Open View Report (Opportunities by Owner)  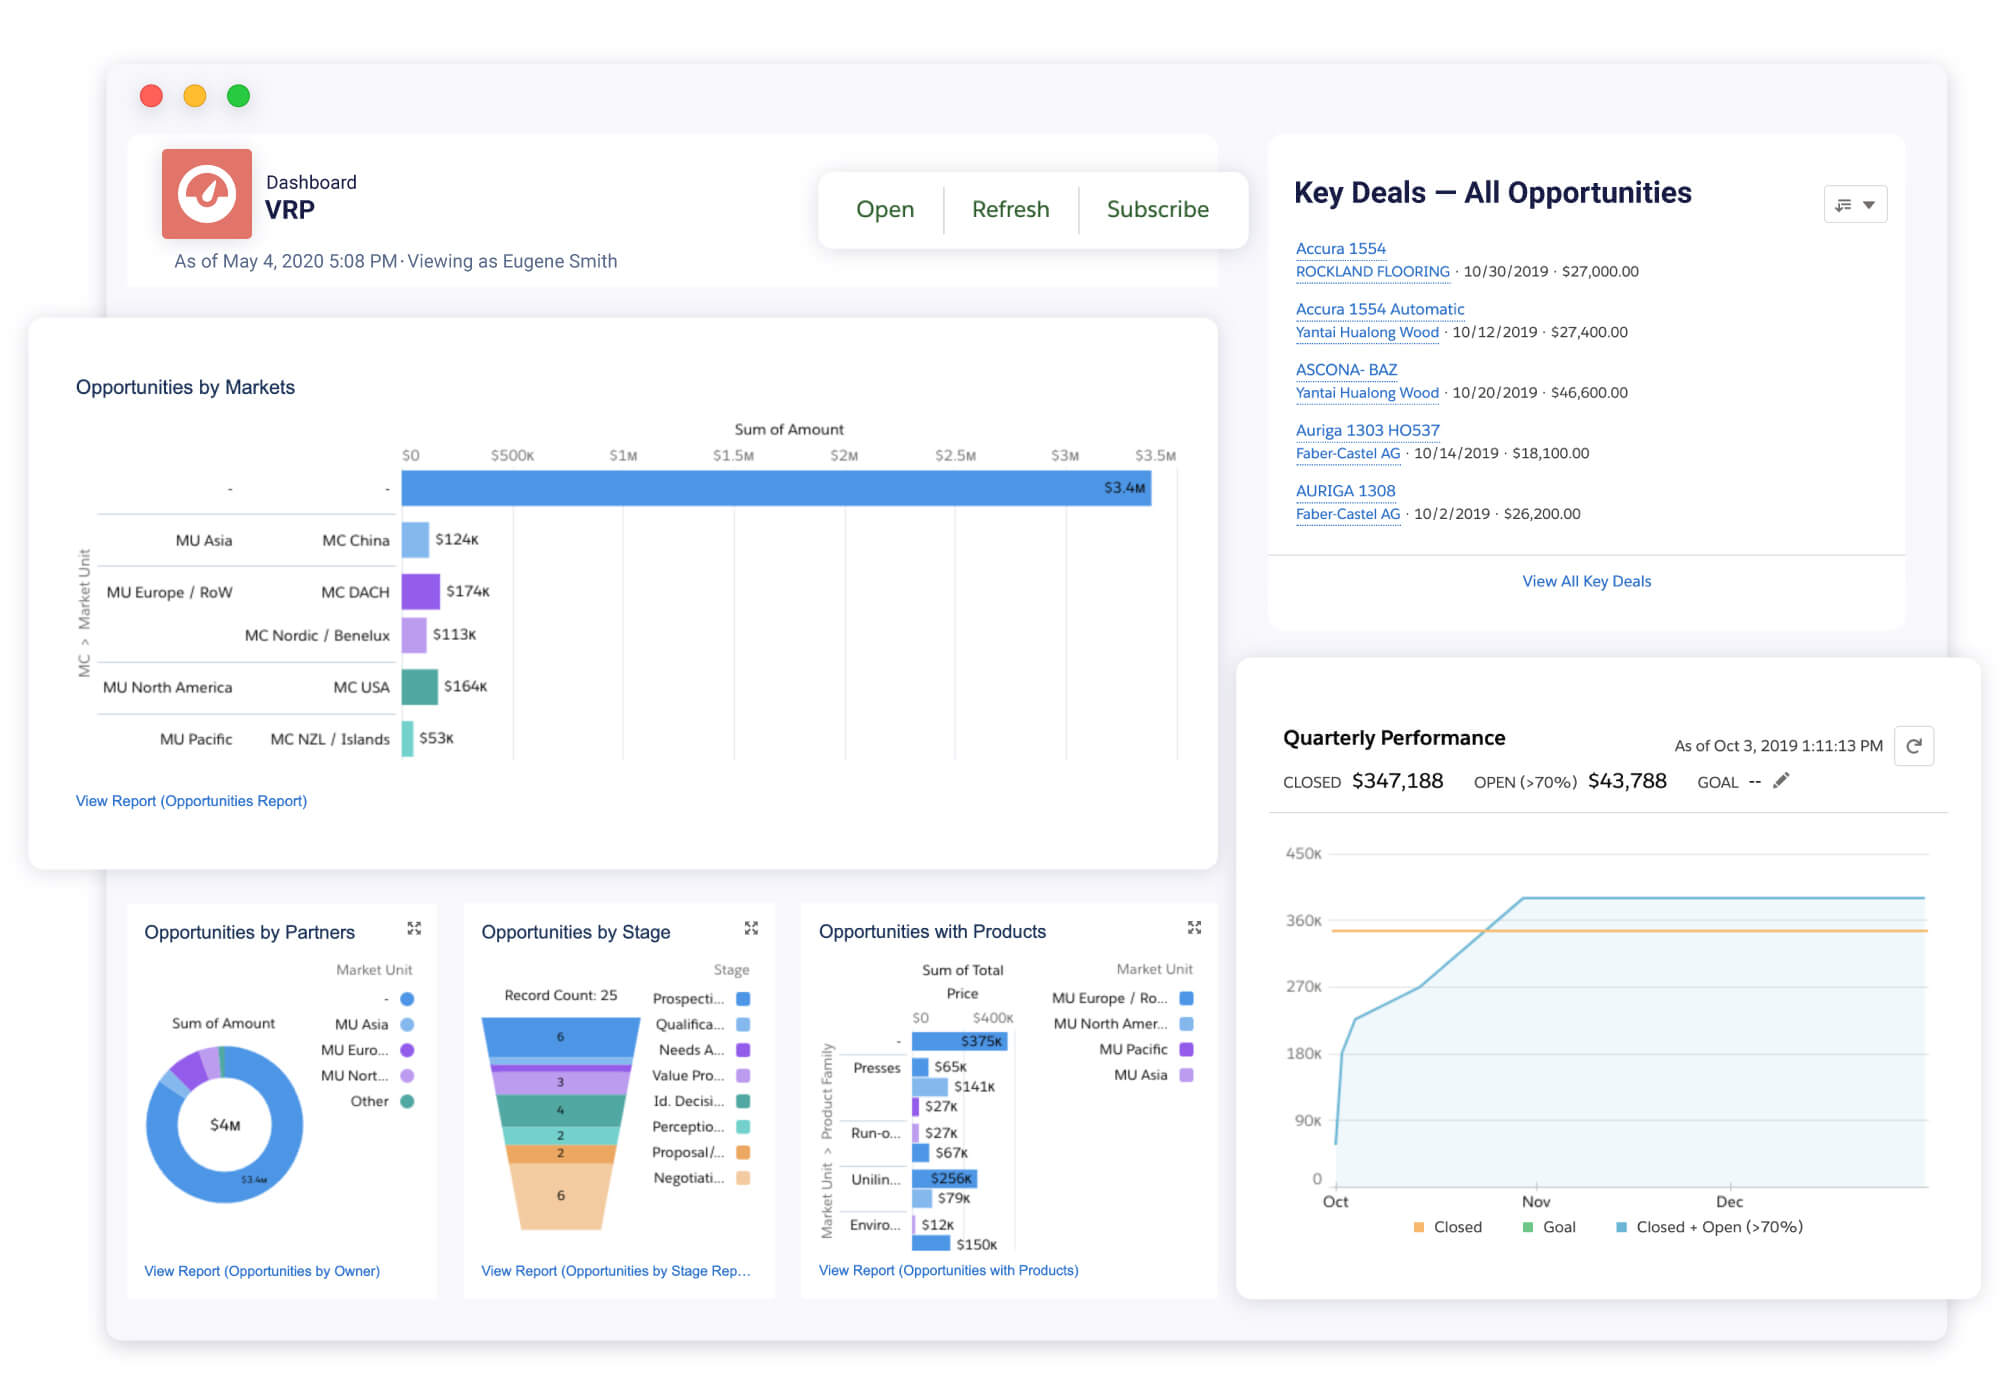(262, 1271)
